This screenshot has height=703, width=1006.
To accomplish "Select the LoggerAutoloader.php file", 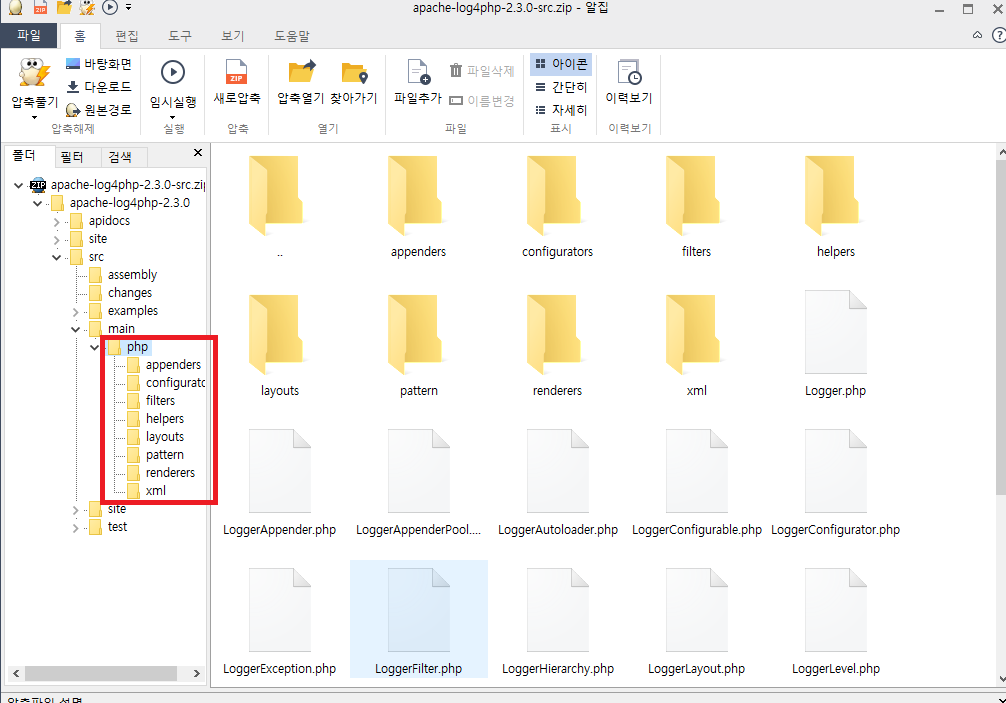I will tap(558, 482).
